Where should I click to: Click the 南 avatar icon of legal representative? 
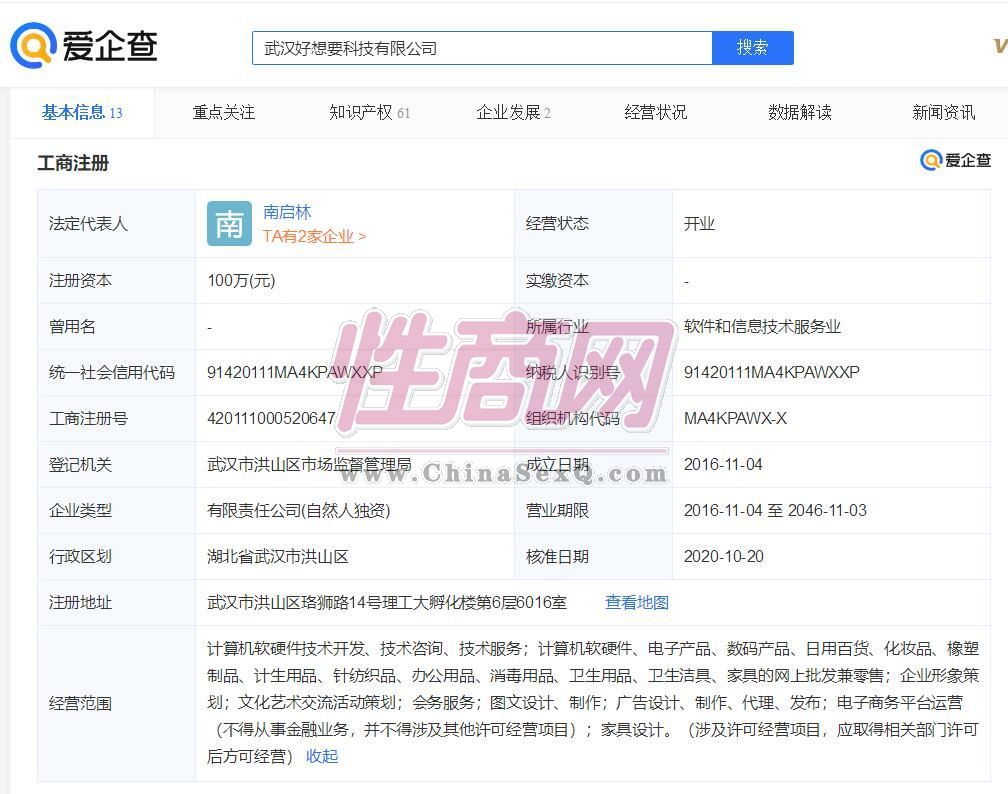click(229, 224)
